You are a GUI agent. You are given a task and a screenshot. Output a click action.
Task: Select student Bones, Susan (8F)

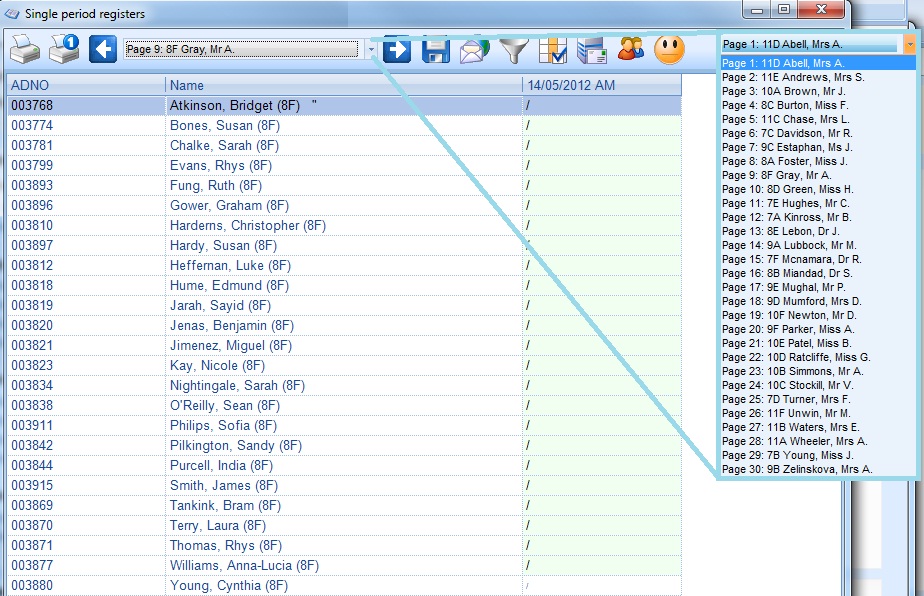pos(344,126)
